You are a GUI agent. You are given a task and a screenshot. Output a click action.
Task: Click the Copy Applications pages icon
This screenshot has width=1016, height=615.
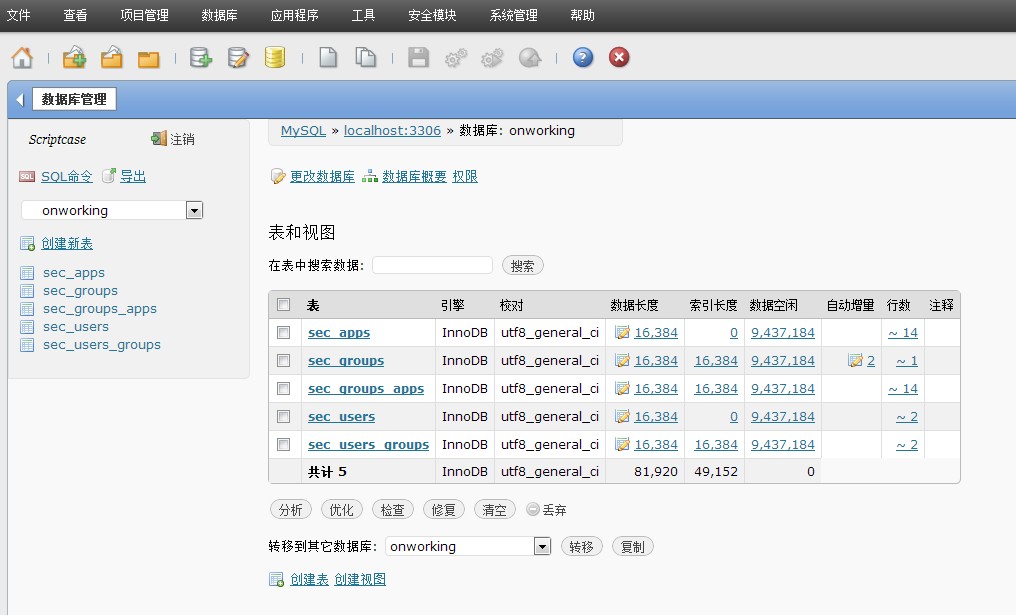(x=365, y=57)
